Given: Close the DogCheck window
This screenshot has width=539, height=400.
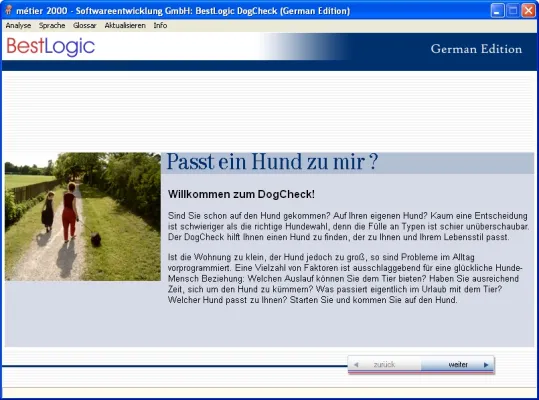Looking at the screenshot, I should click(x=528, y=11).
